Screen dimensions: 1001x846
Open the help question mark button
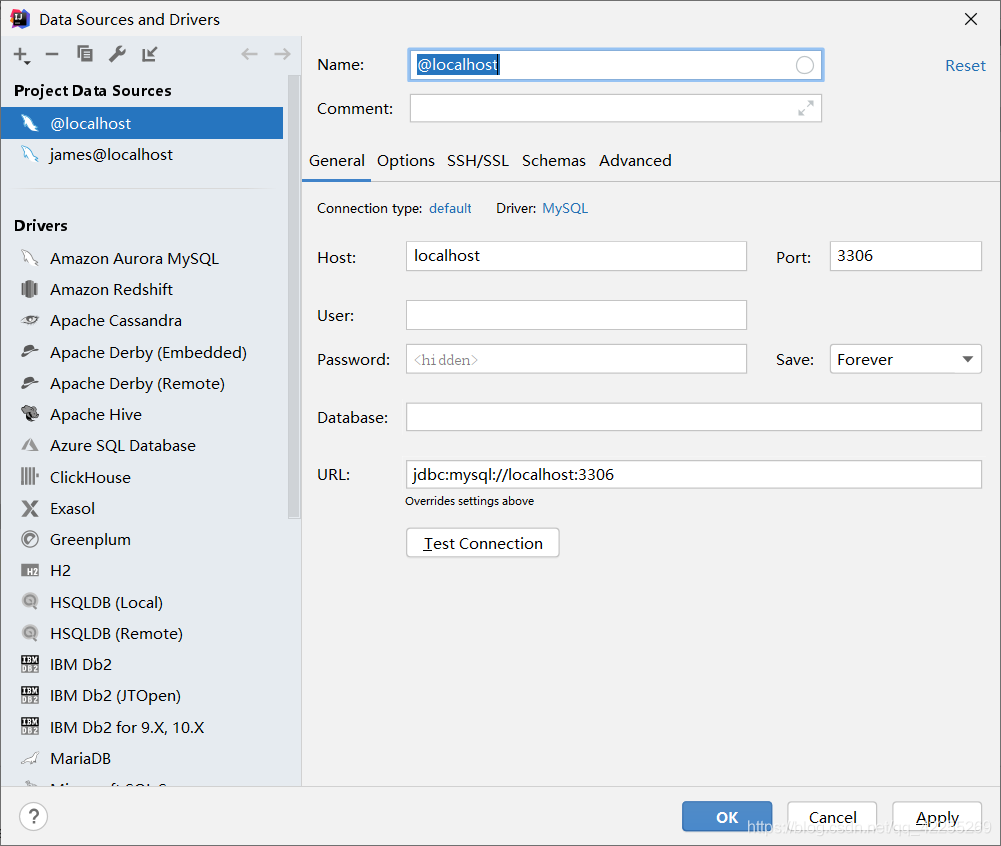click(33, 816)
